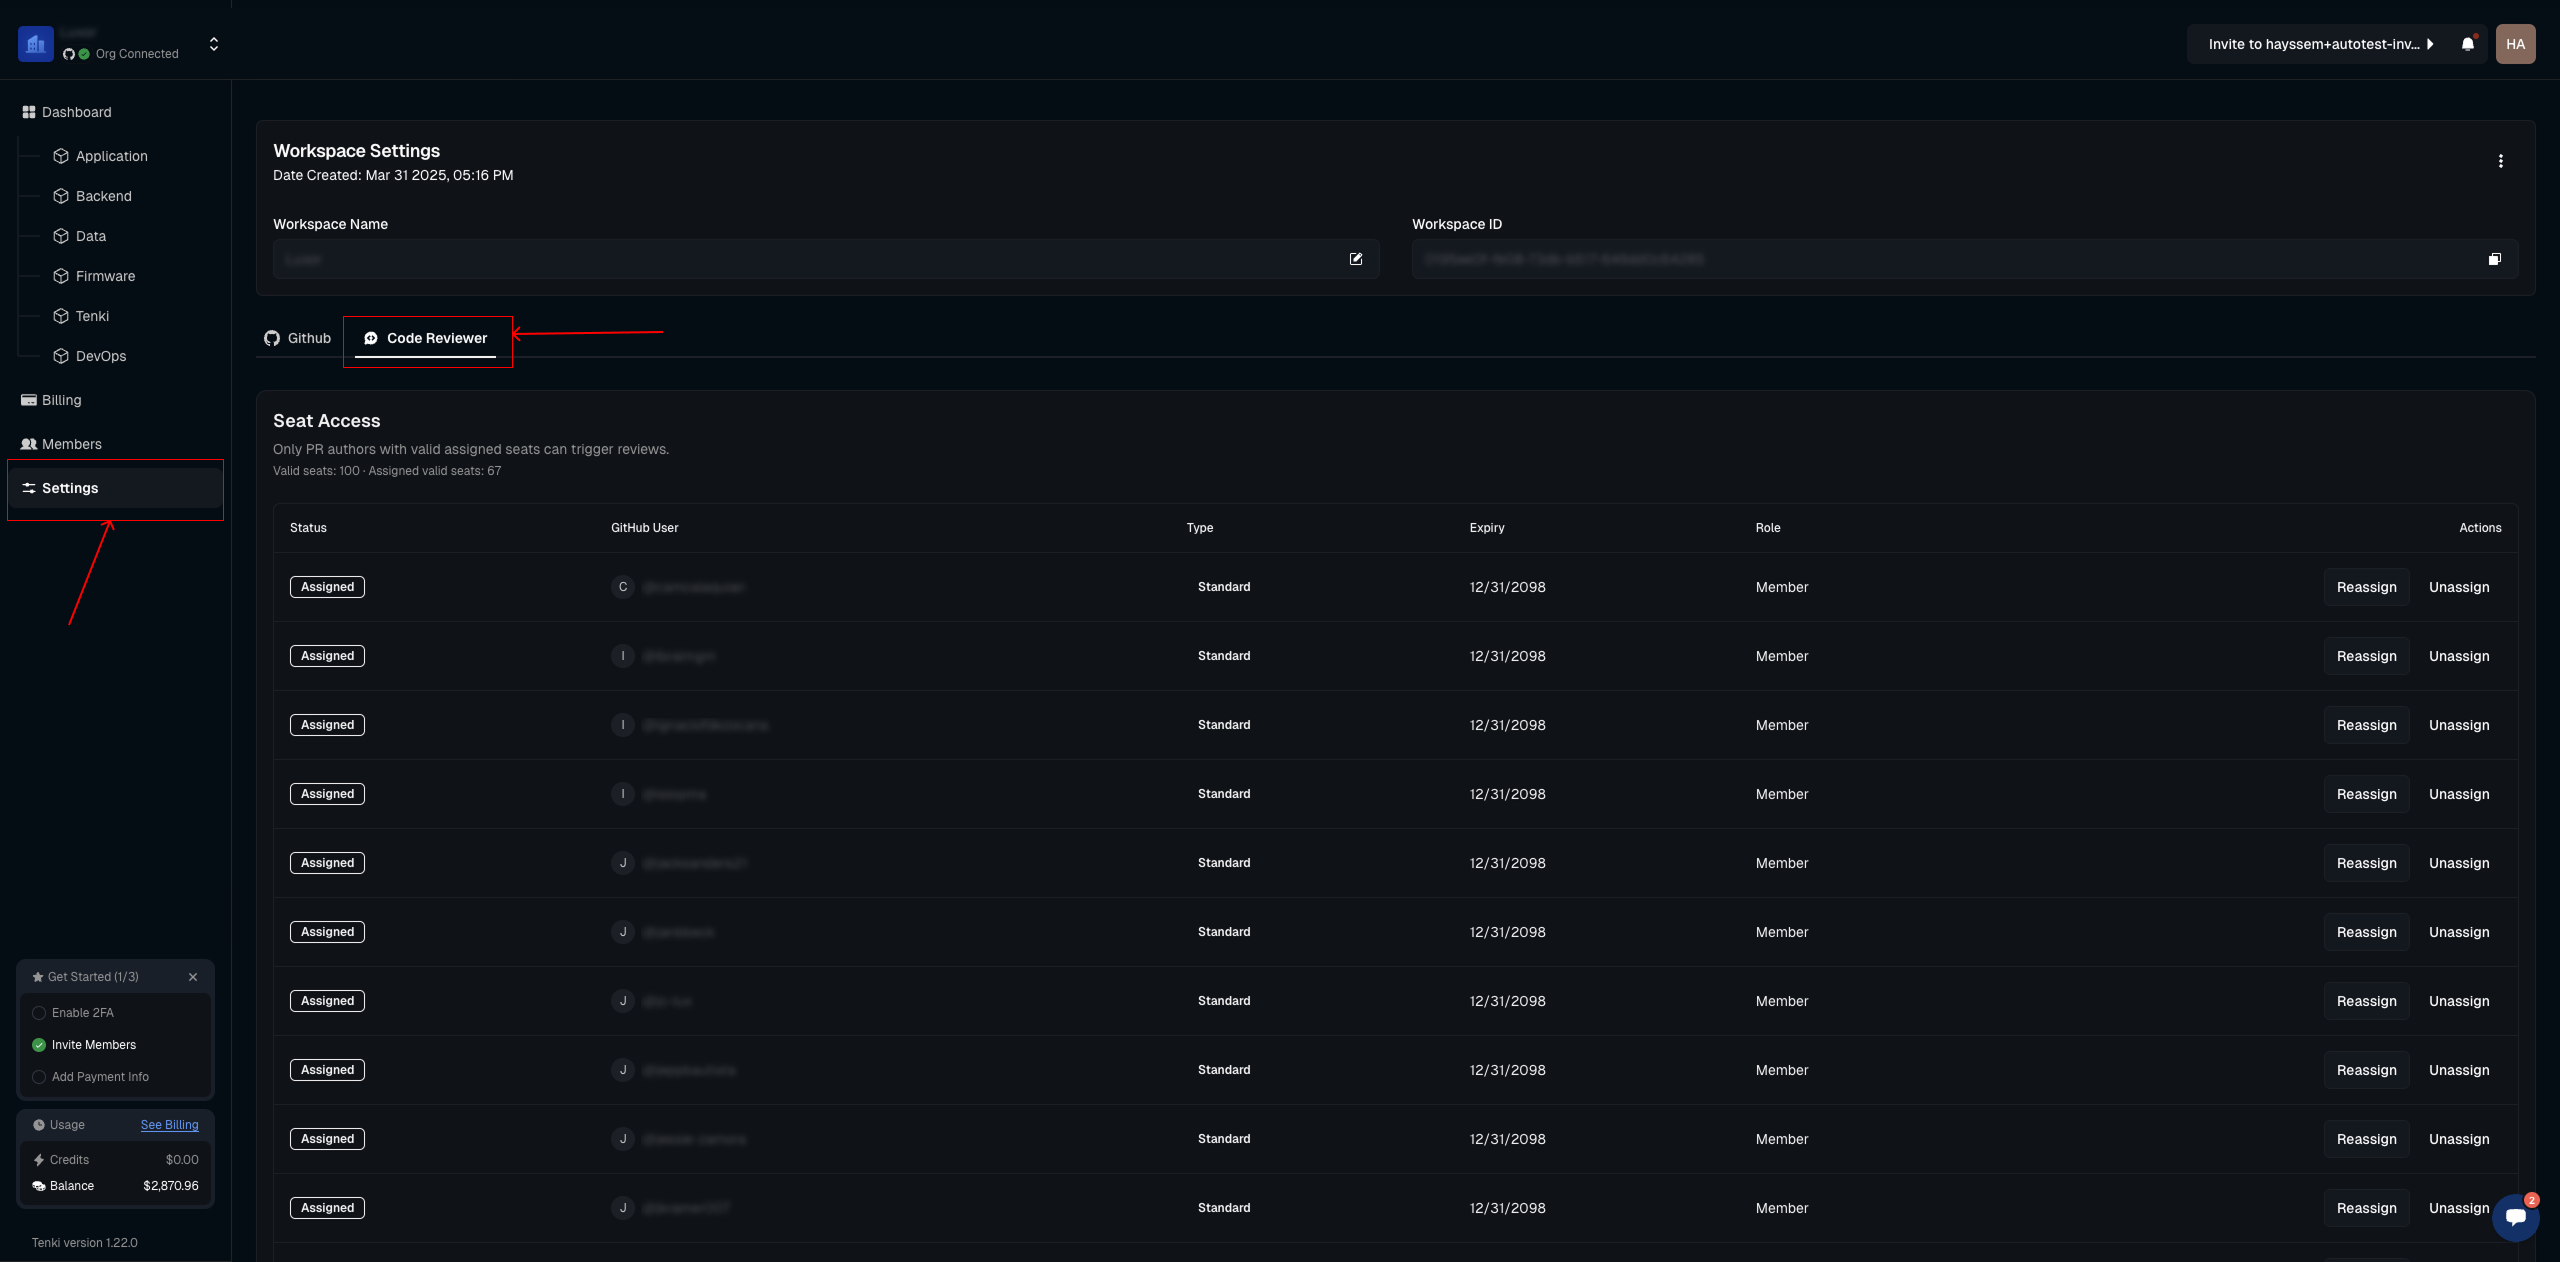Open the Firmware project in sidebar
The width and height of the screenshot is (2560, 1262).
[x=105, y=276]
